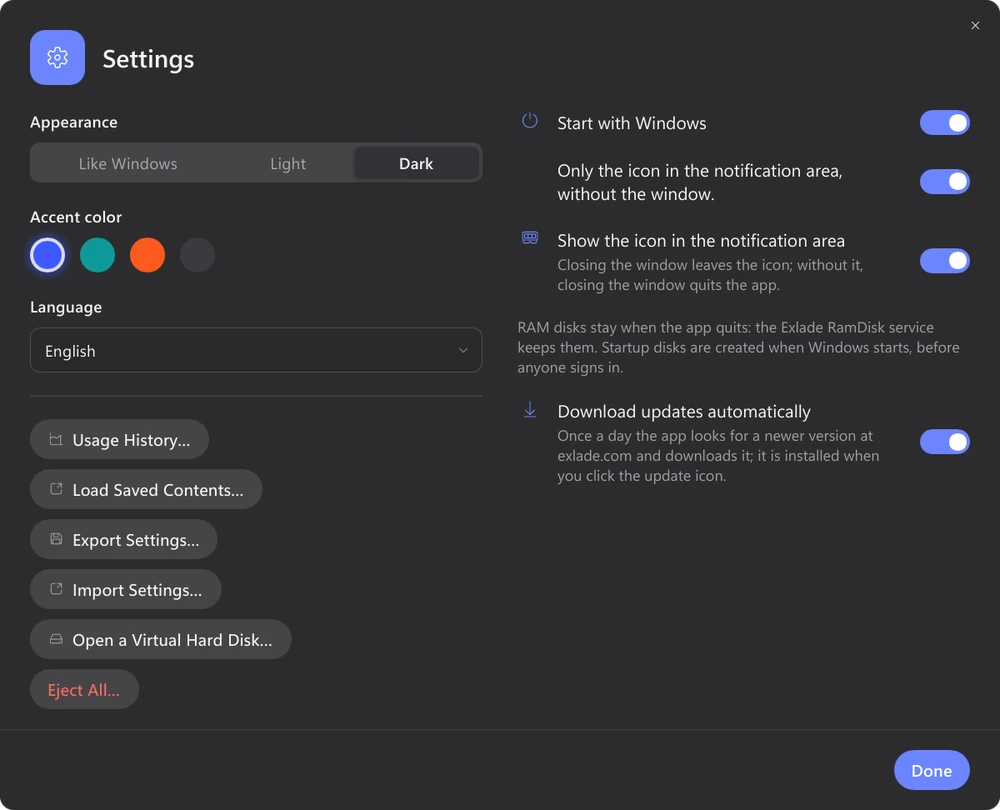Click the Done button
The image size is (1000, 810).
tap(931, 770)
